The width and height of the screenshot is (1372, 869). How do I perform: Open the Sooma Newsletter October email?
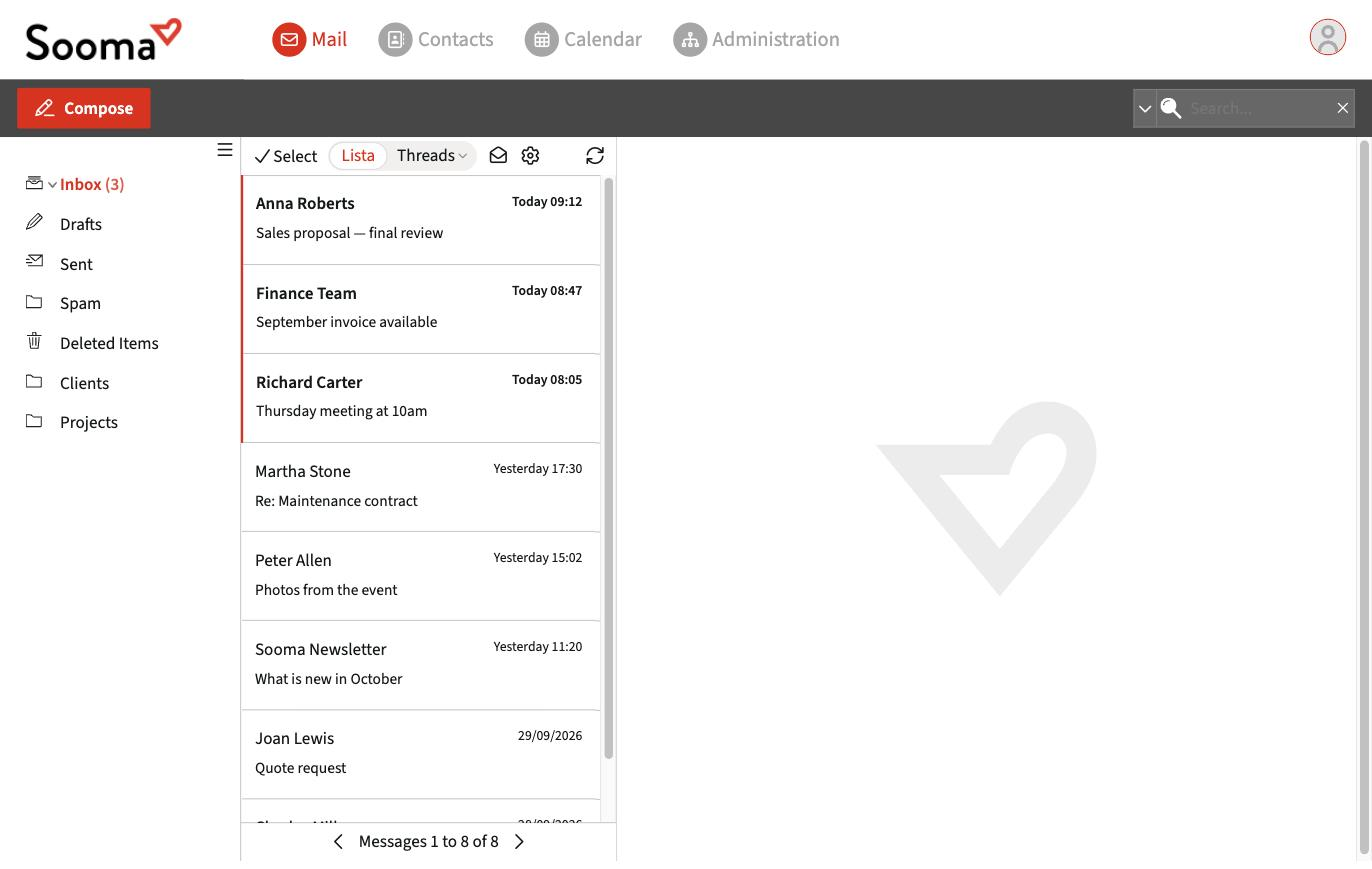421,665
